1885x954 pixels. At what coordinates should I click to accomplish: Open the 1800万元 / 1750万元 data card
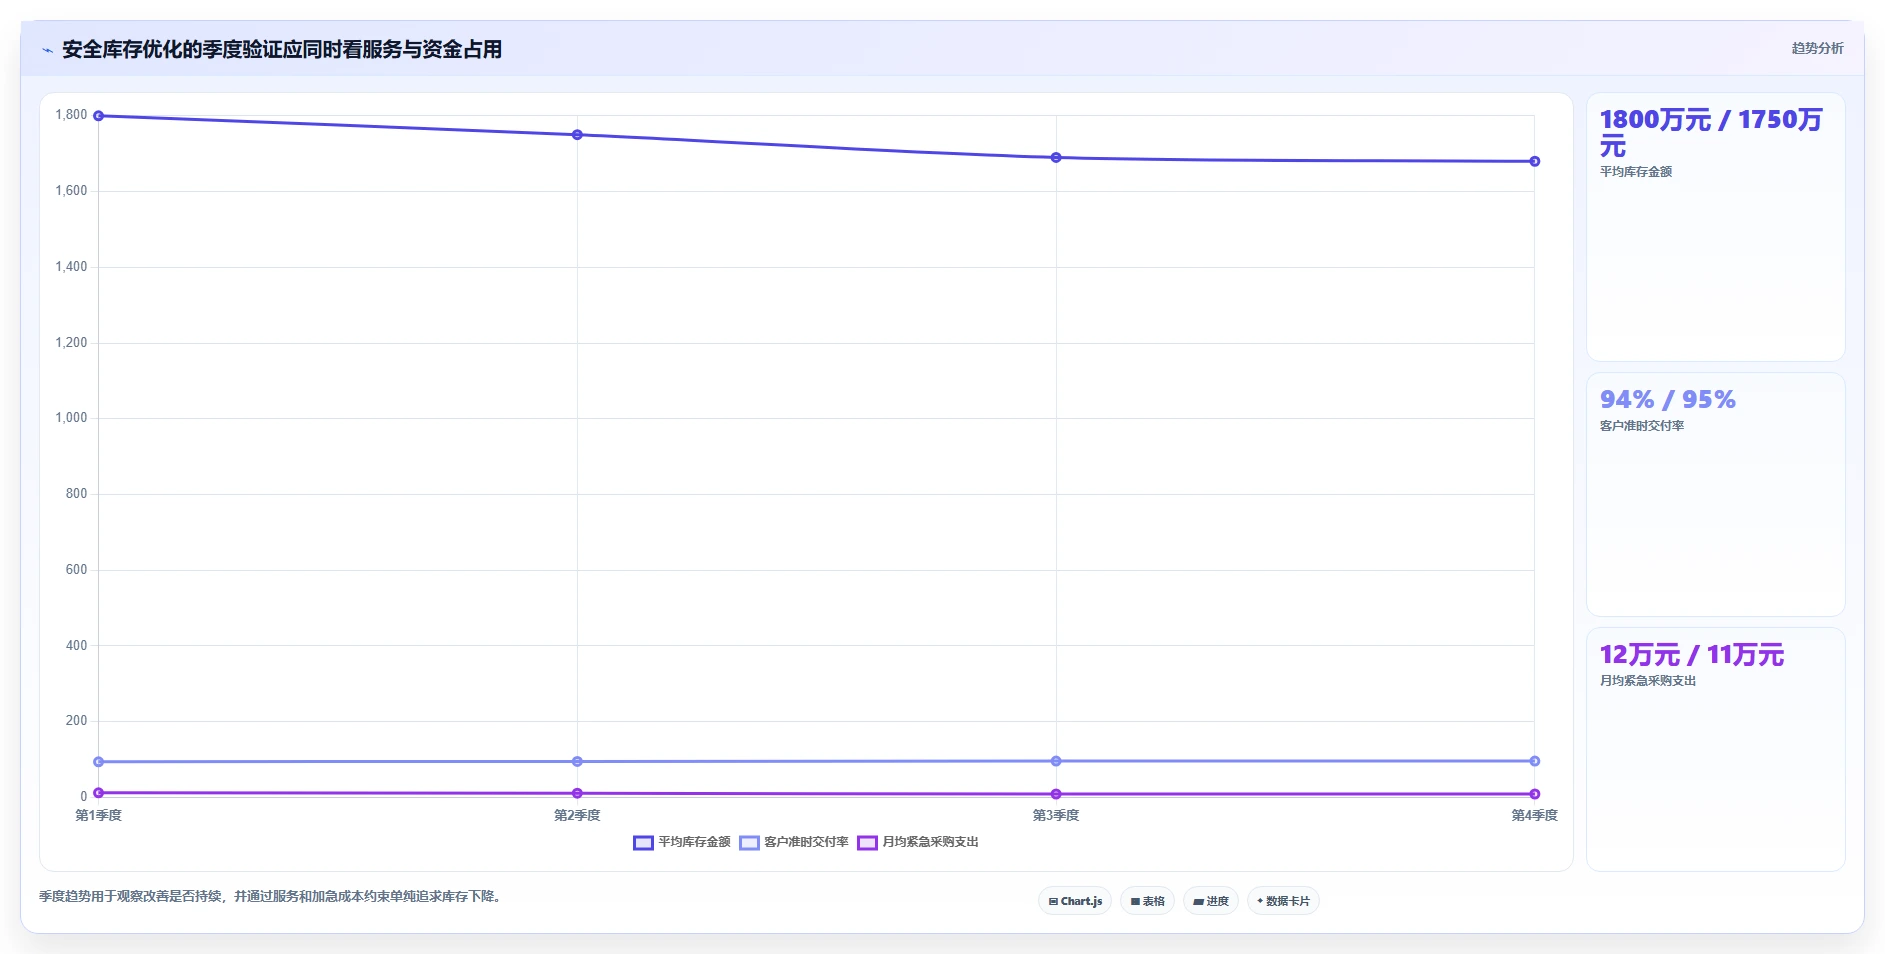(x=1715, y=228)
